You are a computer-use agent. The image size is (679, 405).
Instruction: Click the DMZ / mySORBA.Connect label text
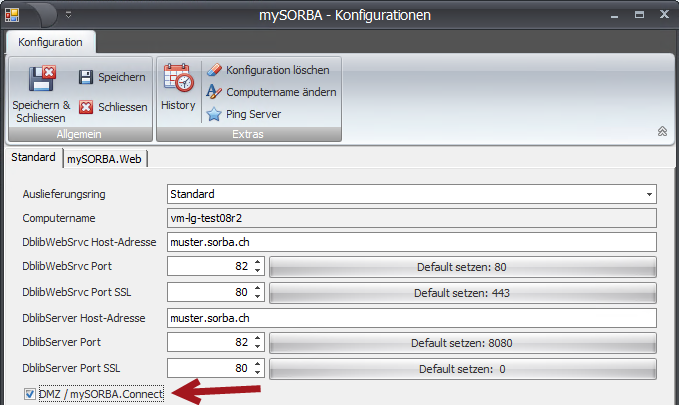[101, 394]
